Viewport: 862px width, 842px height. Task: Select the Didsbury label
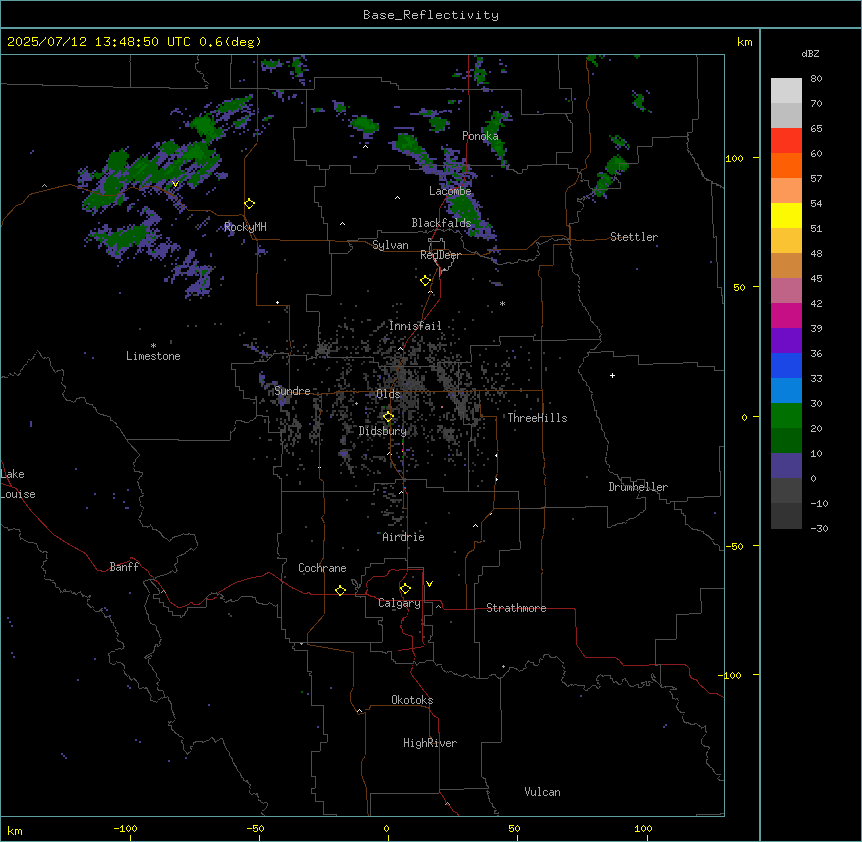383,431
